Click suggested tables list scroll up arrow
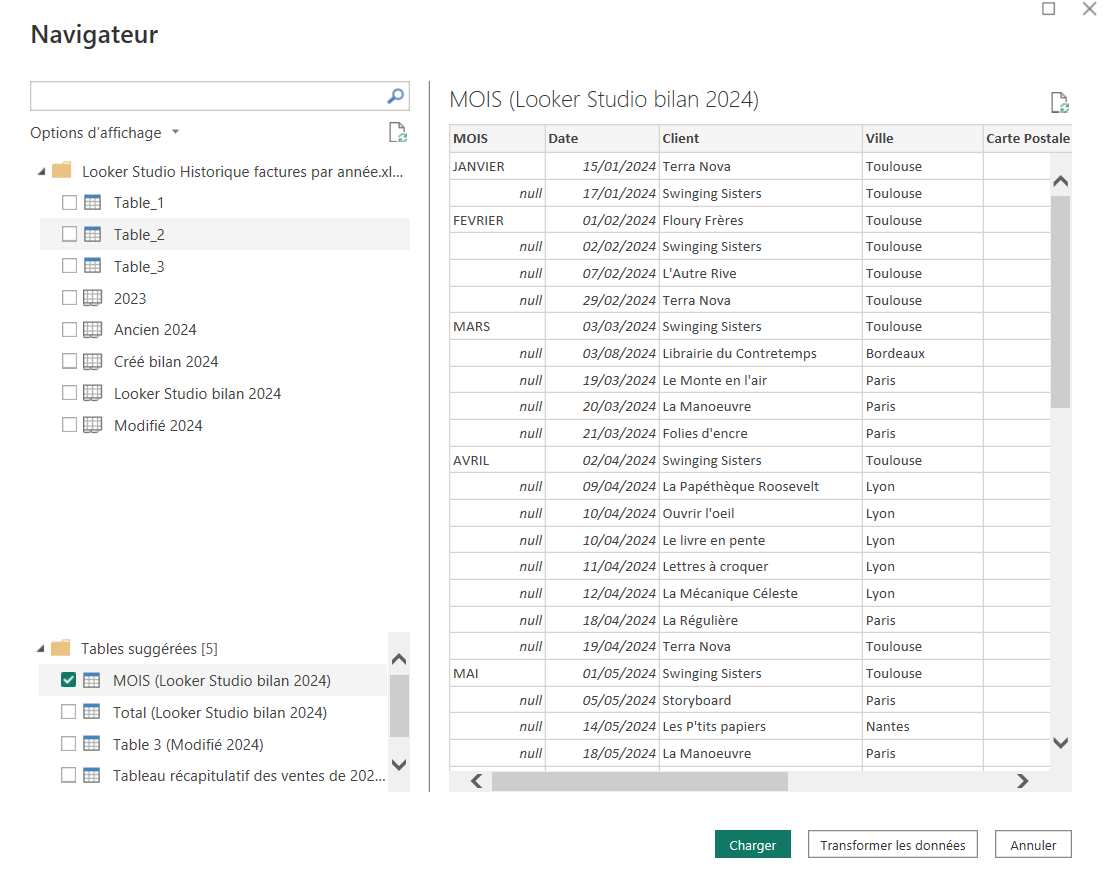The height and width of the screenshot is (874, 1105). click(399, 659)
